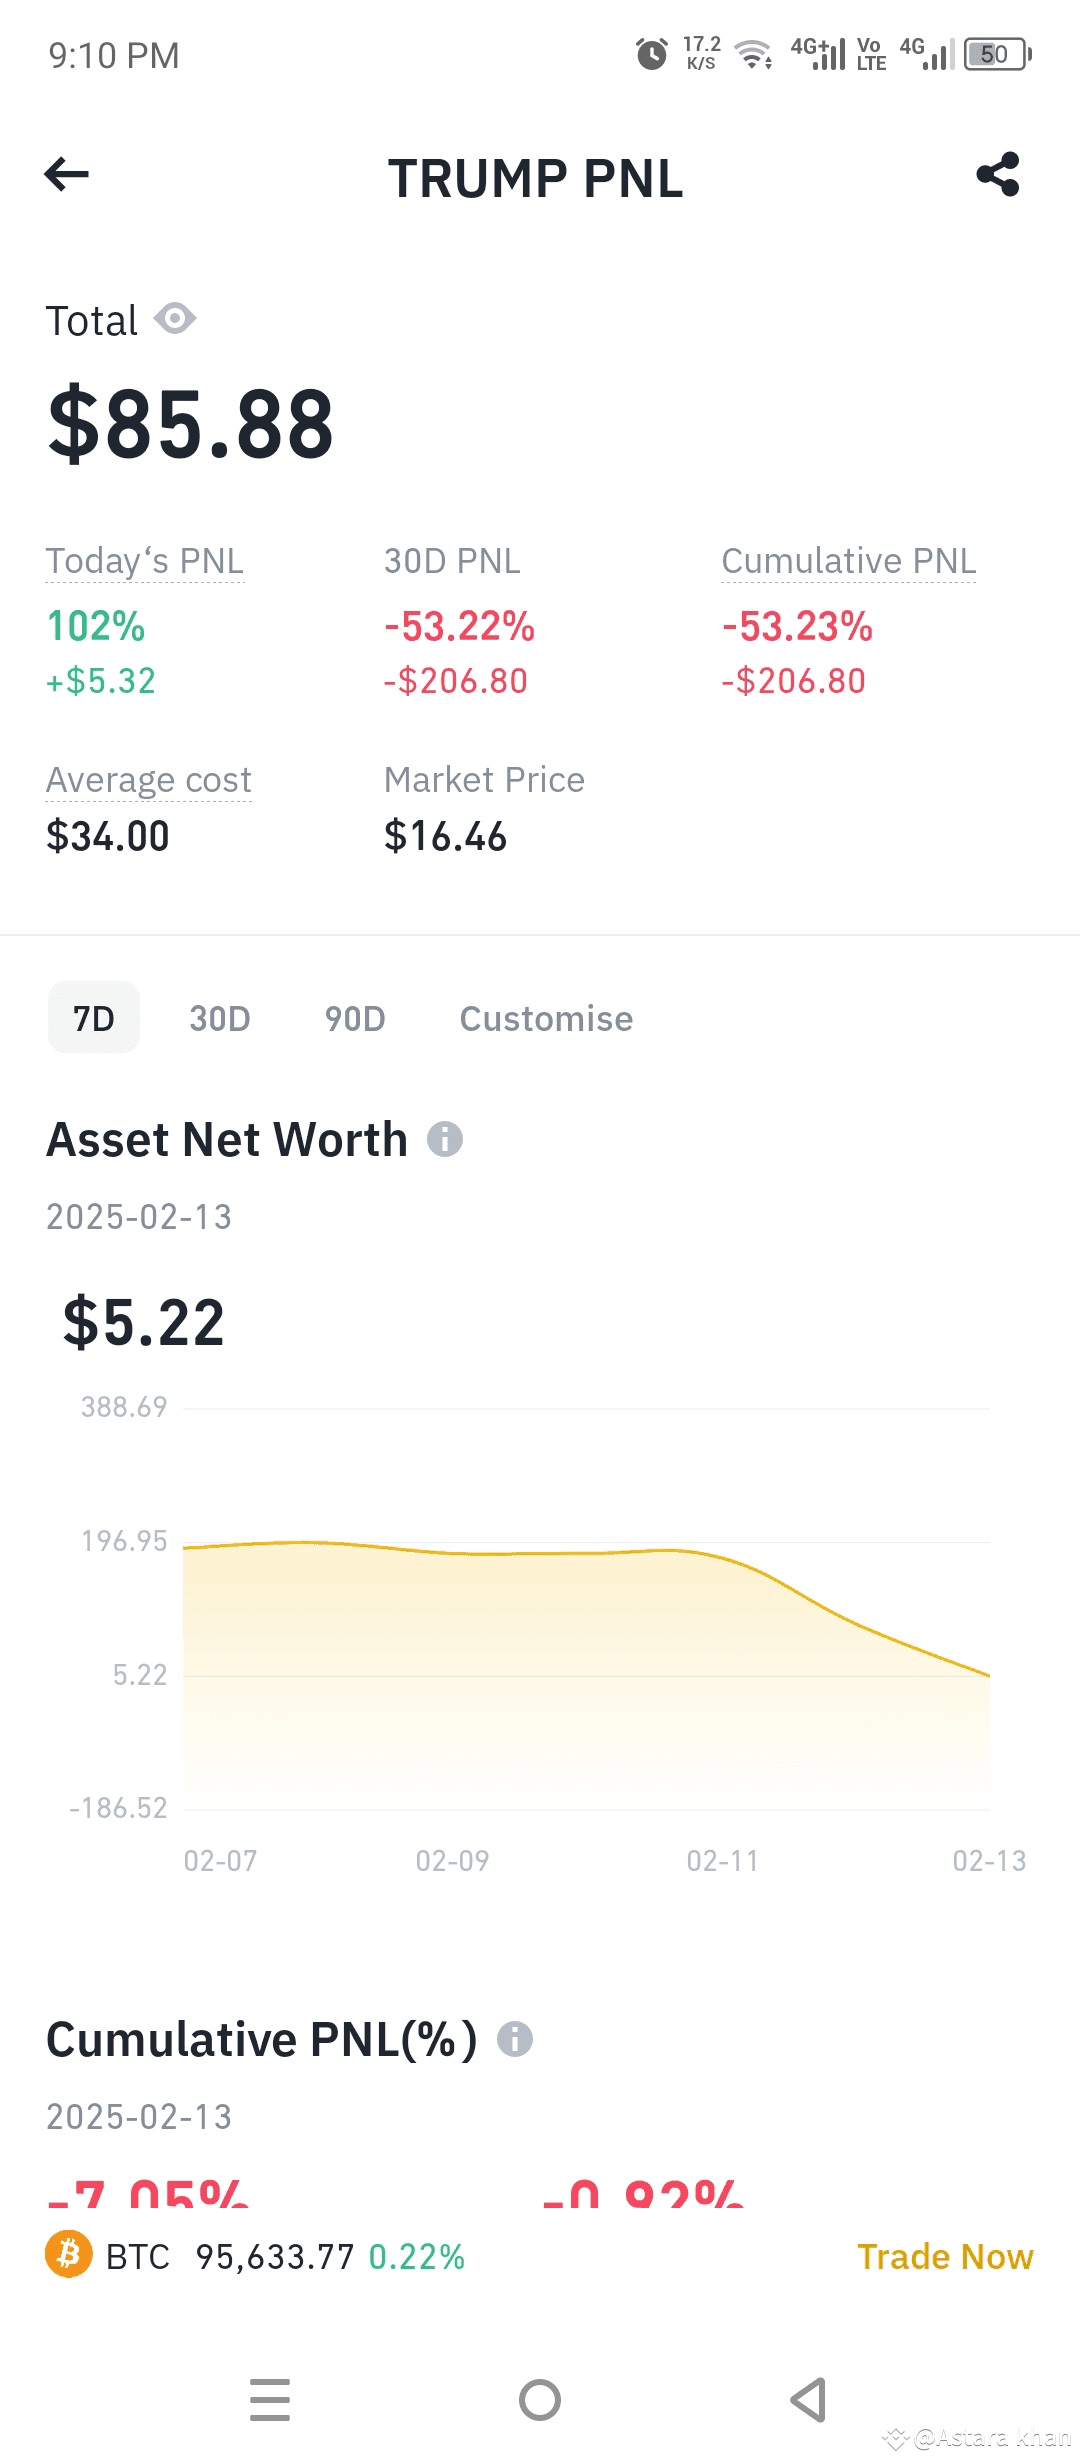Select the 7D period tab
The width and height of the screenshot is (1080, 2460).
tap(94, 1018)
